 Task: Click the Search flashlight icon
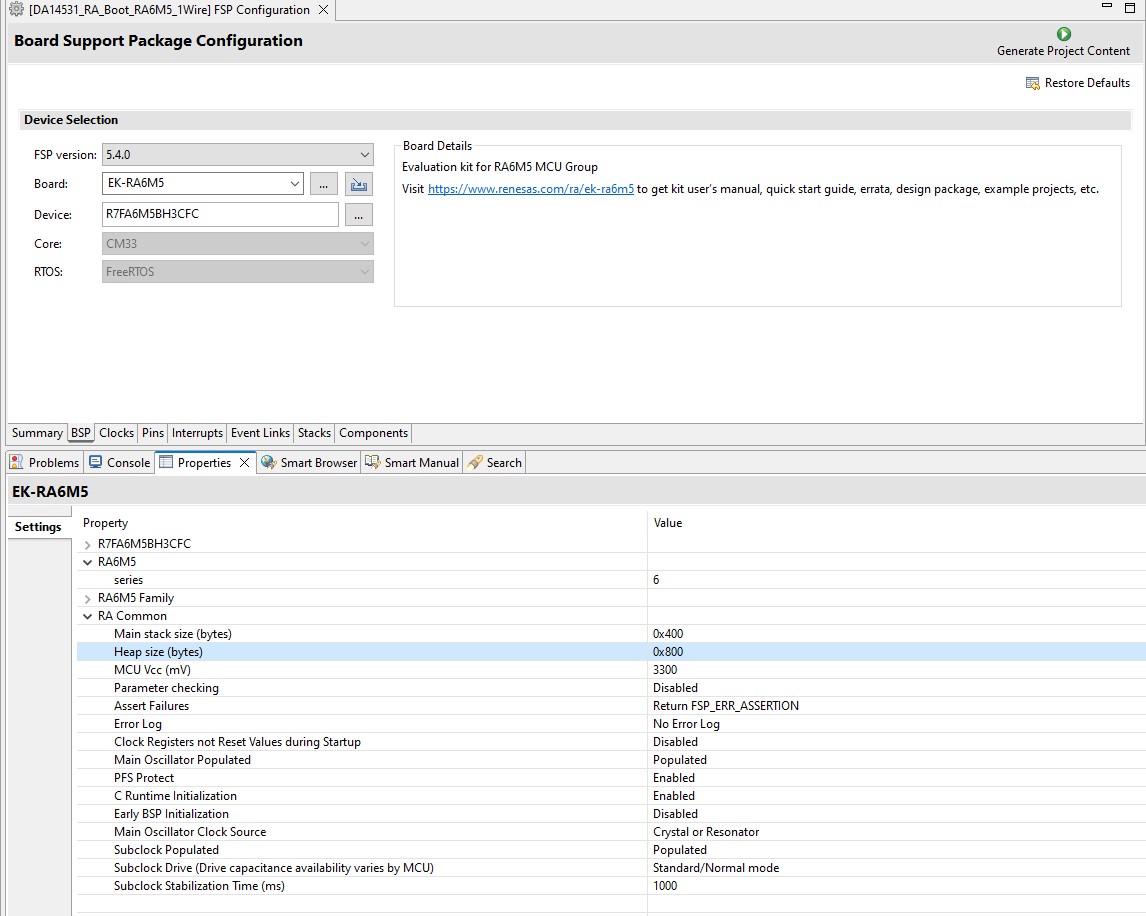(475, 462)
